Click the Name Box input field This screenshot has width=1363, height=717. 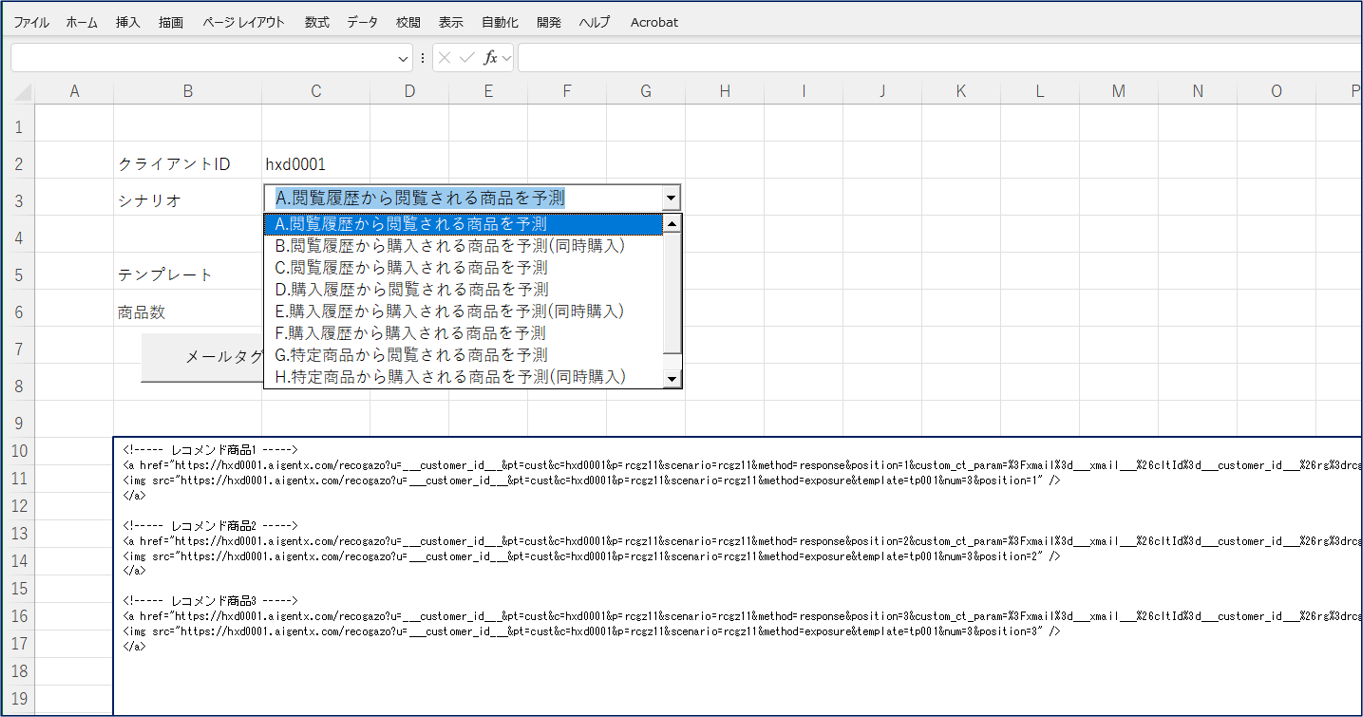(203, 58)
